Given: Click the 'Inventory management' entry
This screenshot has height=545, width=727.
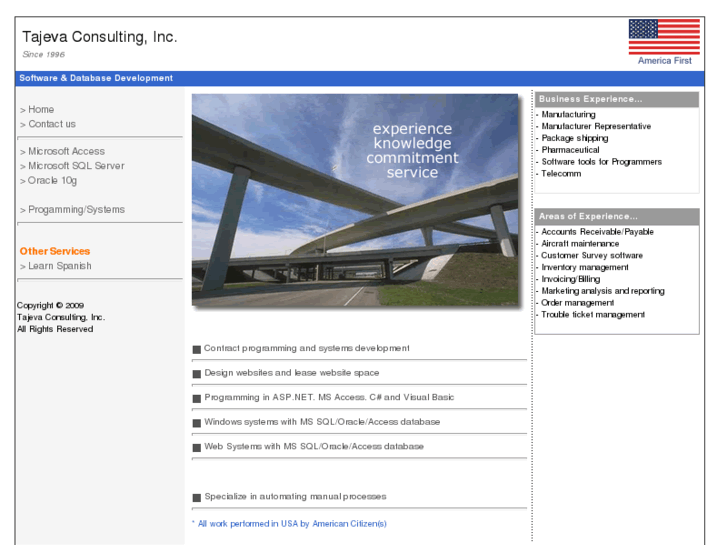Looking at the screenshot, I should click(x=585, y=267).
